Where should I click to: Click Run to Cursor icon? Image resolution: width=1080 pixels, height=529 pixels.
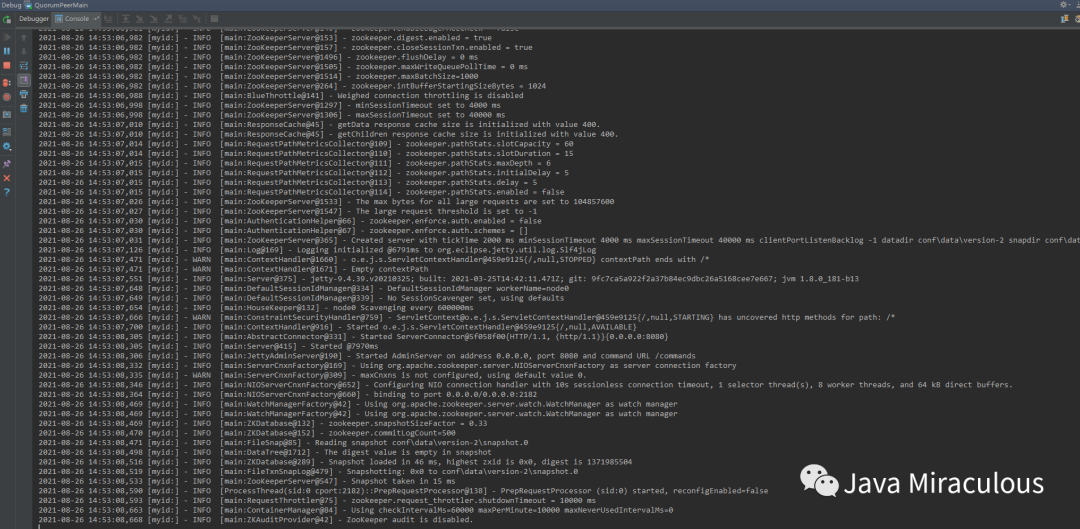(x=197, y=19)
